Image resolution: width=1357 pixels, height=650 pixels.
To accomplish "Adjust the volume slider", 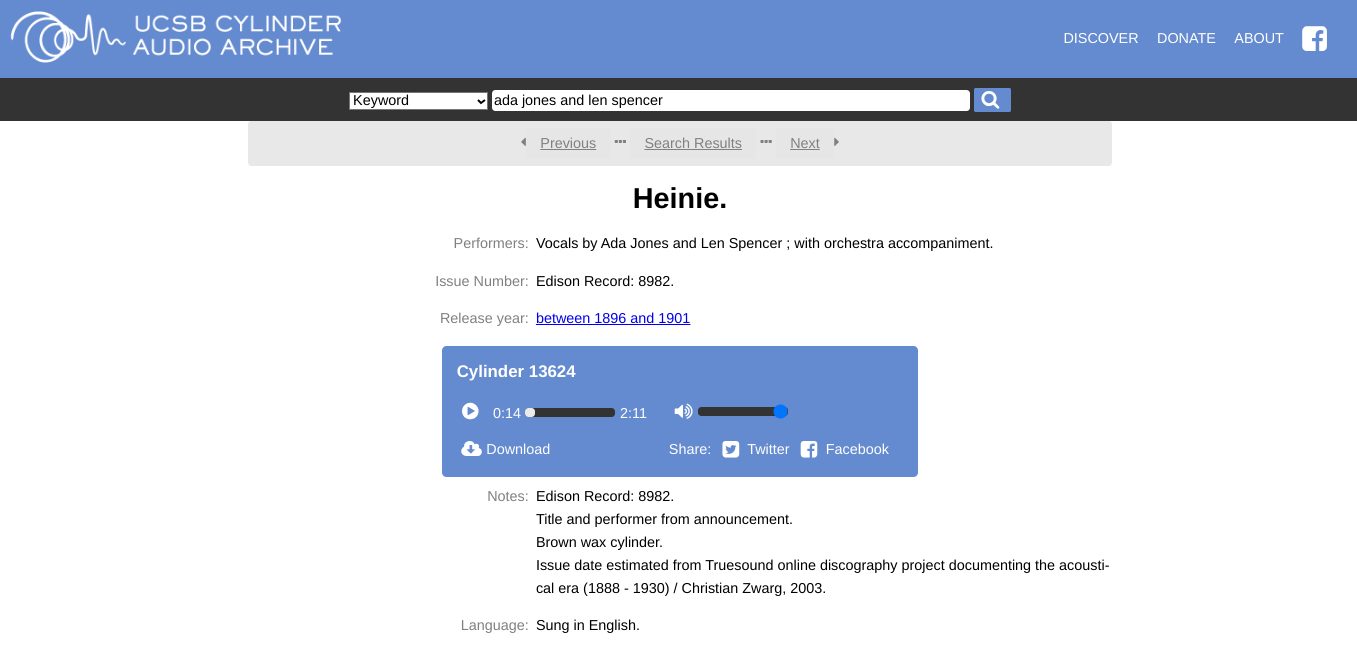I will coord(742,412).
